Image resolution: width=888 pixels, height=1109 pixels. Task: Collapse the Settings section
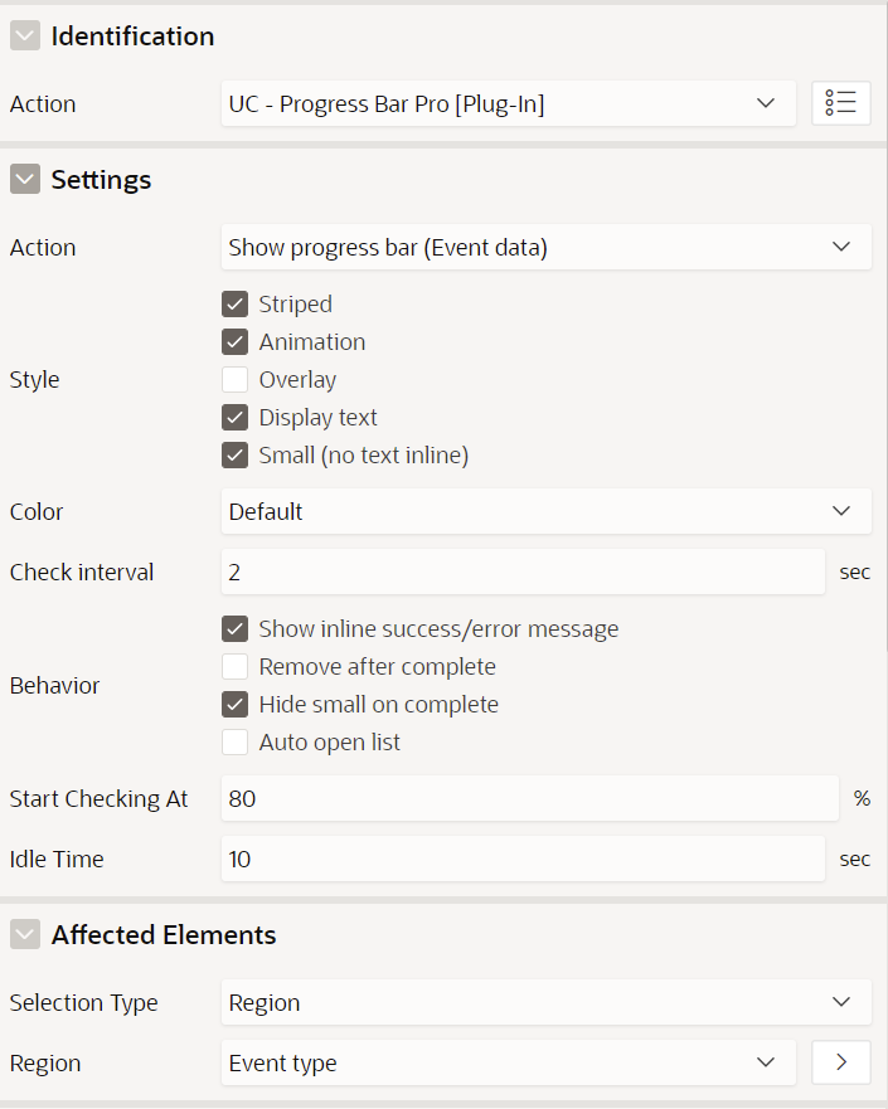coord(25,179)
